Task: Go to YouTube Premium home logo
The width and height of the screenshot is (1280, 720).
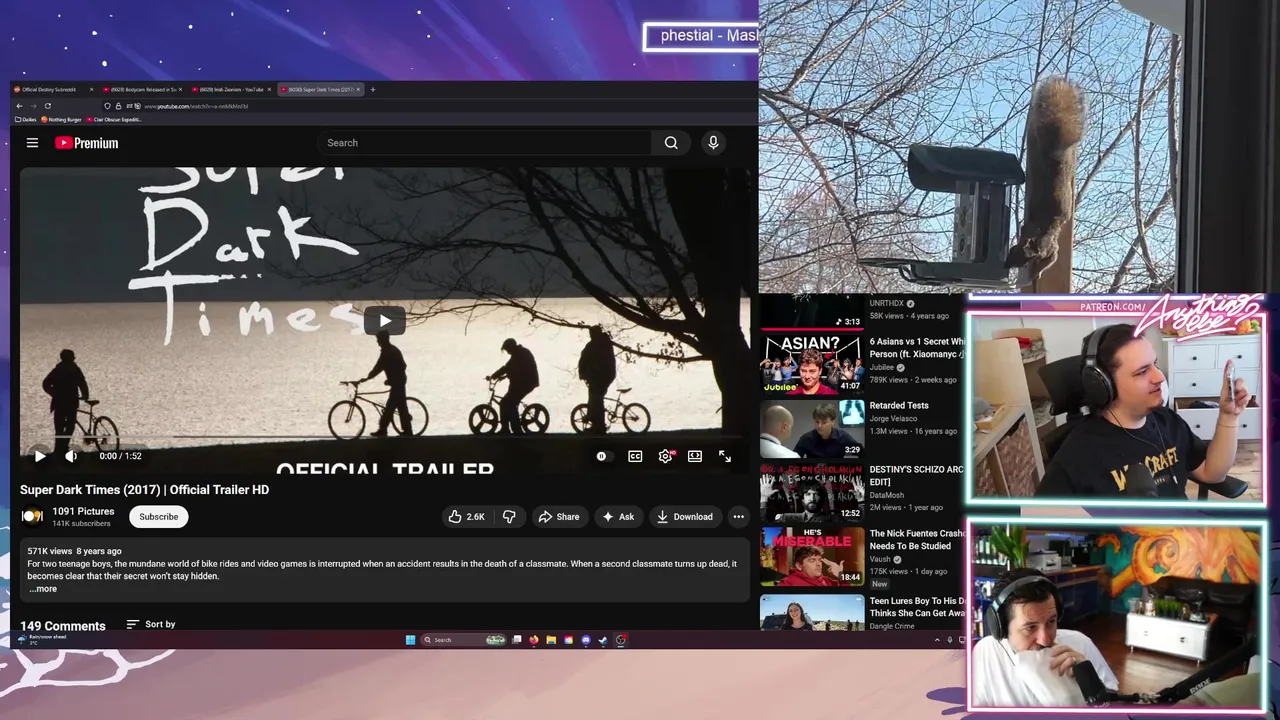Action: point(86,143)
